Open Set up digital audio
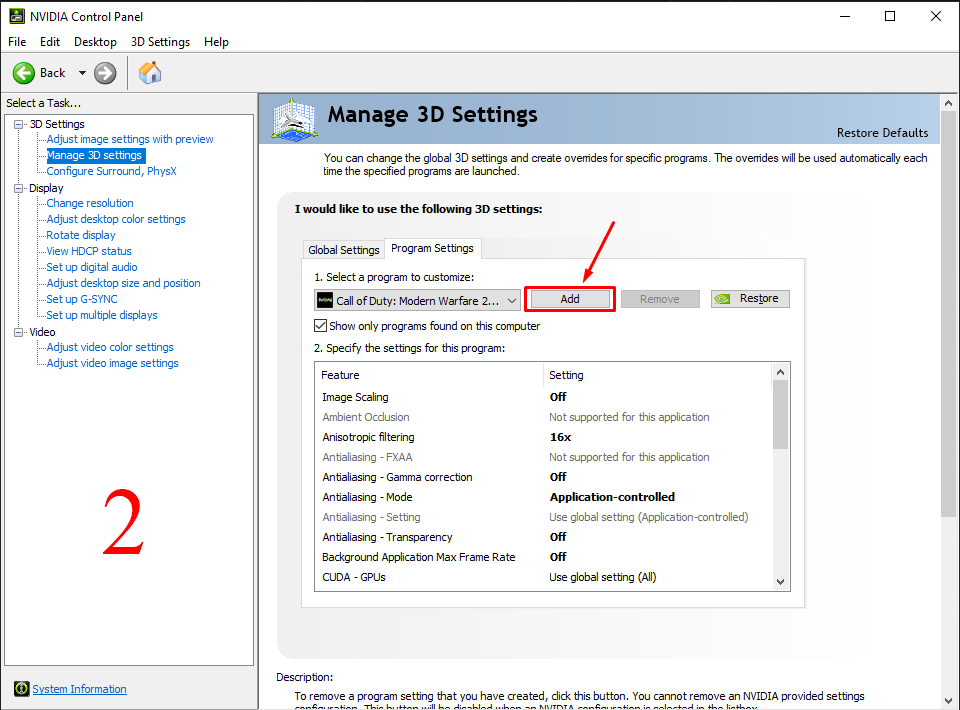The height and width of the screenshot is (710, 960). (92, 267)
